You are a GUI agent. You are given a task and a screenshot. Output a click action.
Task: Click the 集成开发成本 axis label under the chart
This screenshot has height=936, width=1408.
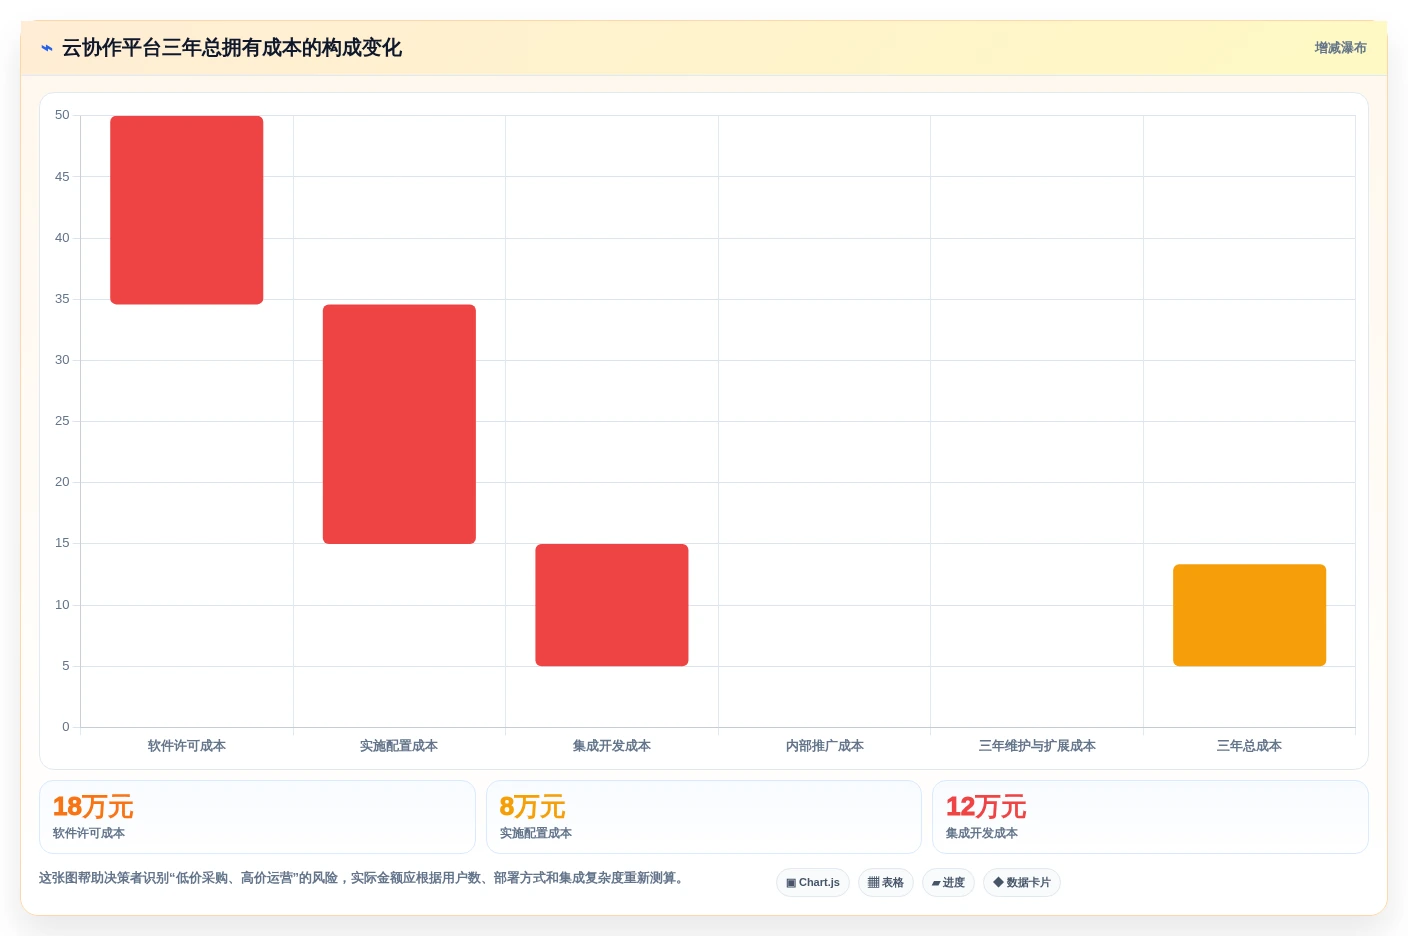pos(612,746)
